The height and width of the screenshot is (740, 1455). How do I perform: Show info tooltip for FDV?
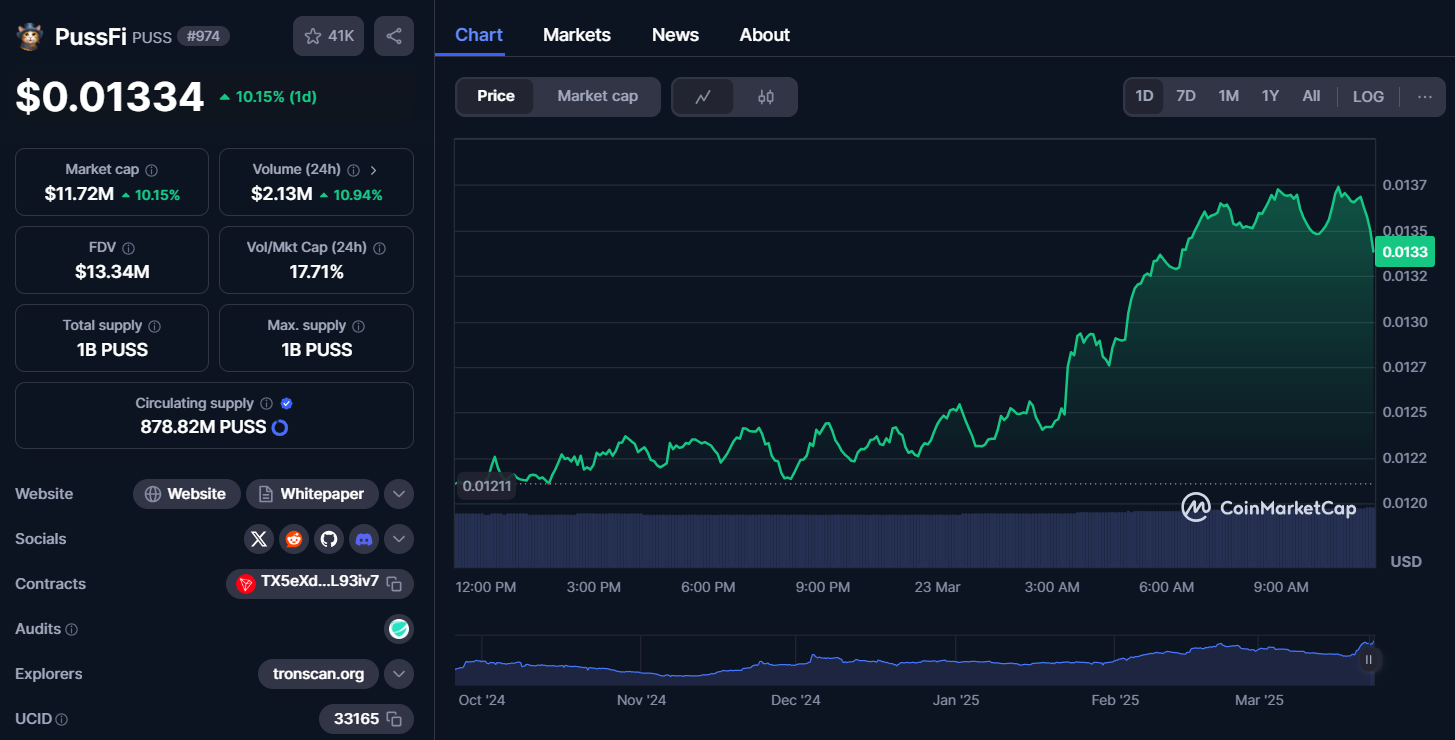point(129,248)
